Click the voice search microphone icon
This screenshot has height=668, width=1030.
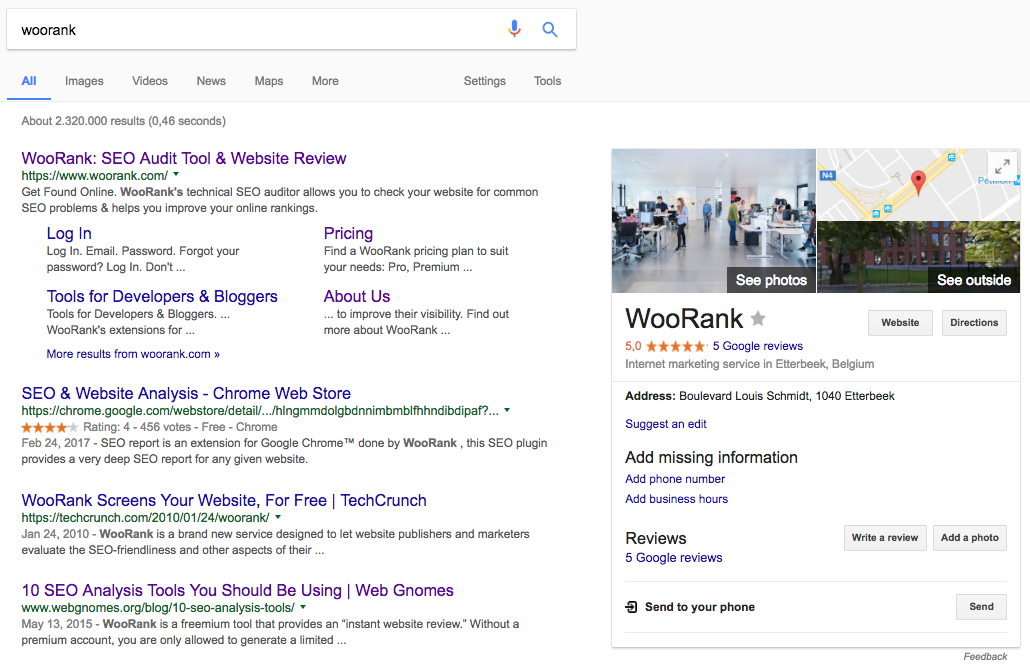514,29
